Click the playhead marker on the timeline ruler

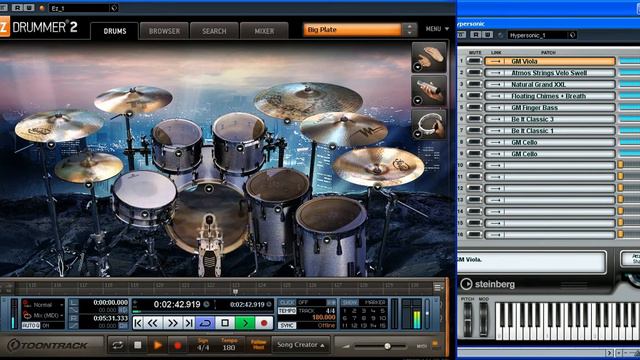coord(235,291)
